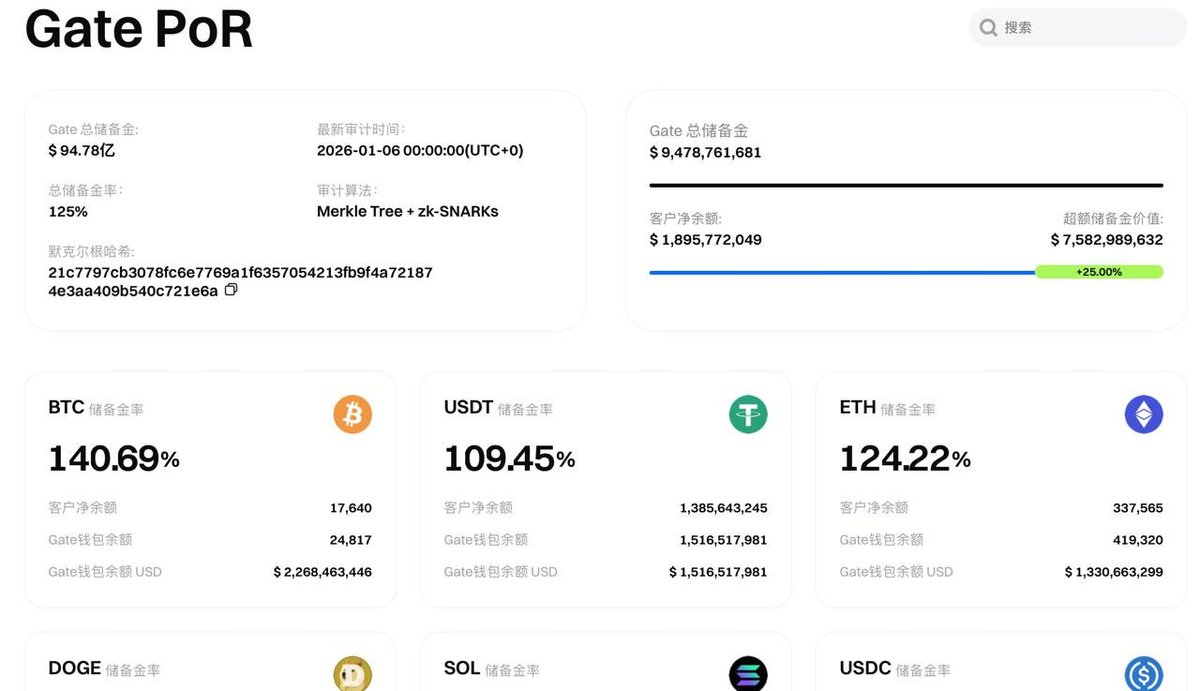Image resolution: width=1200 pixels, height=691 pixels.
Task: Open the ETH 储备金率 card heading
Action: (x=888, y=408)
